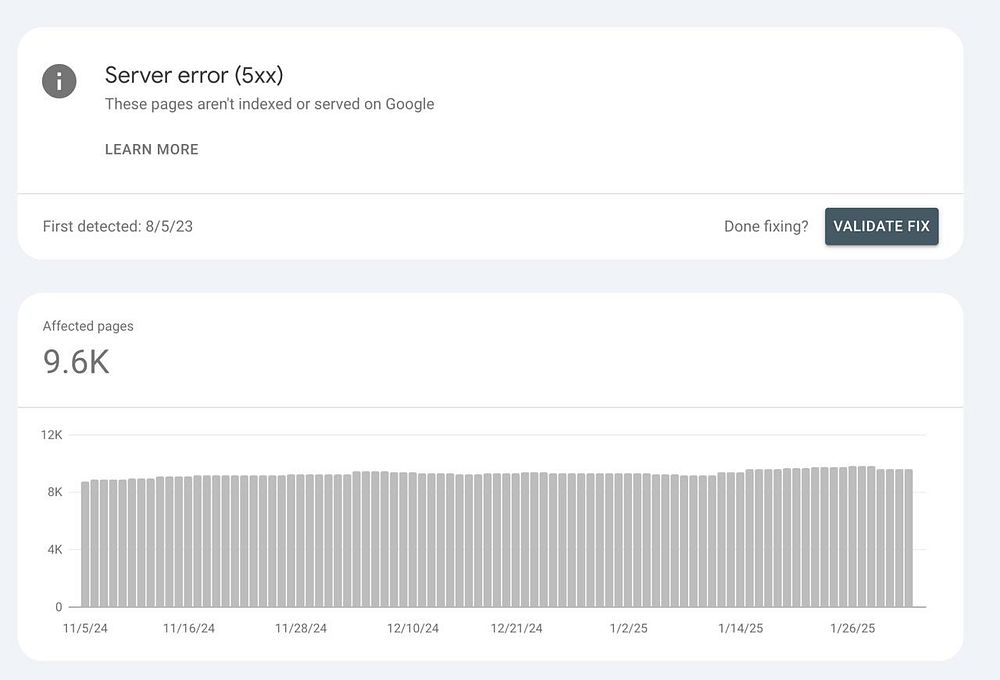
Task: Select the rightmost bar in the chart
Action: tap(909, 538)
